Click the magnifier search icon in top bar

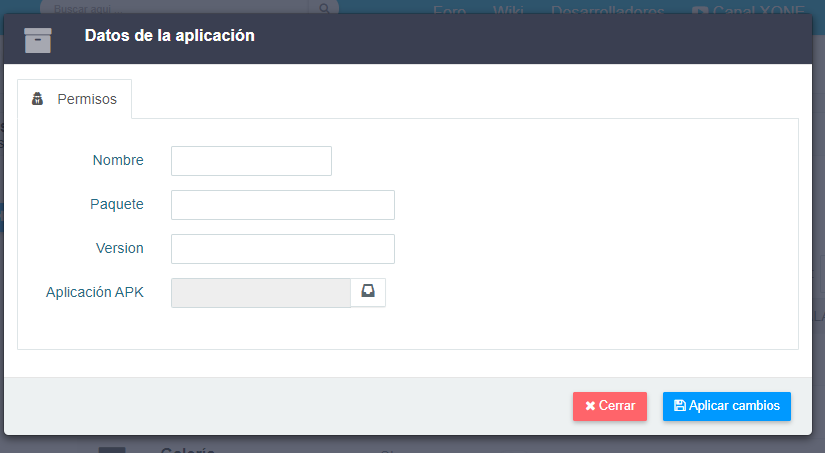tap(325, 8)
